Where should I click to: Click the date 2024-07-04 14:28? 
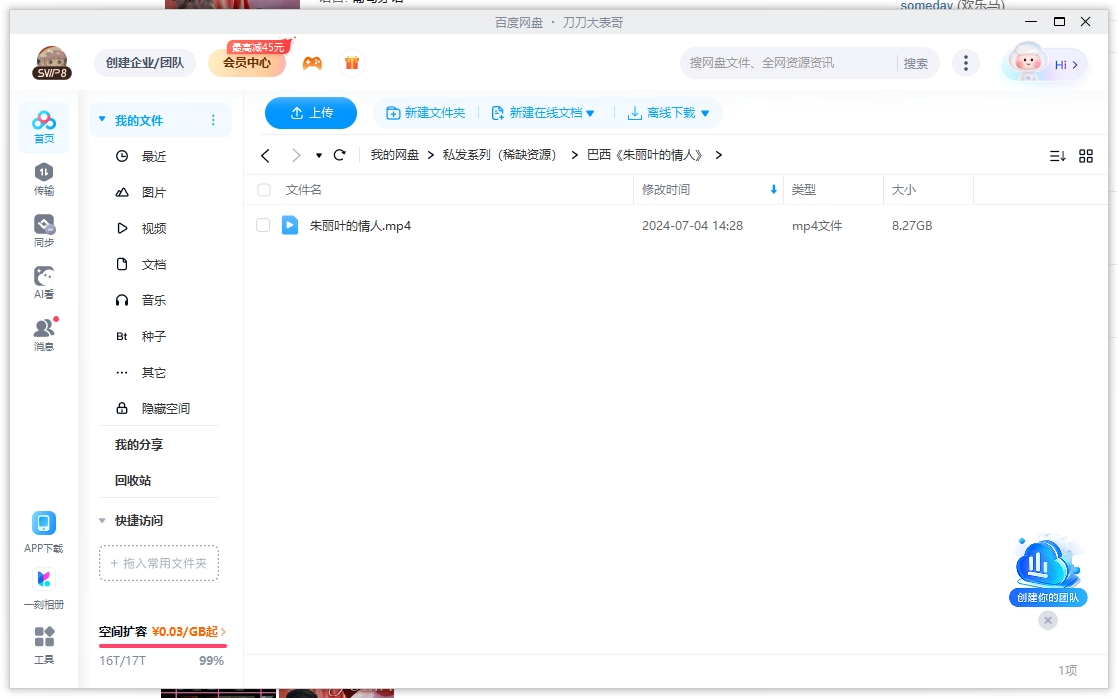(692, 226)
